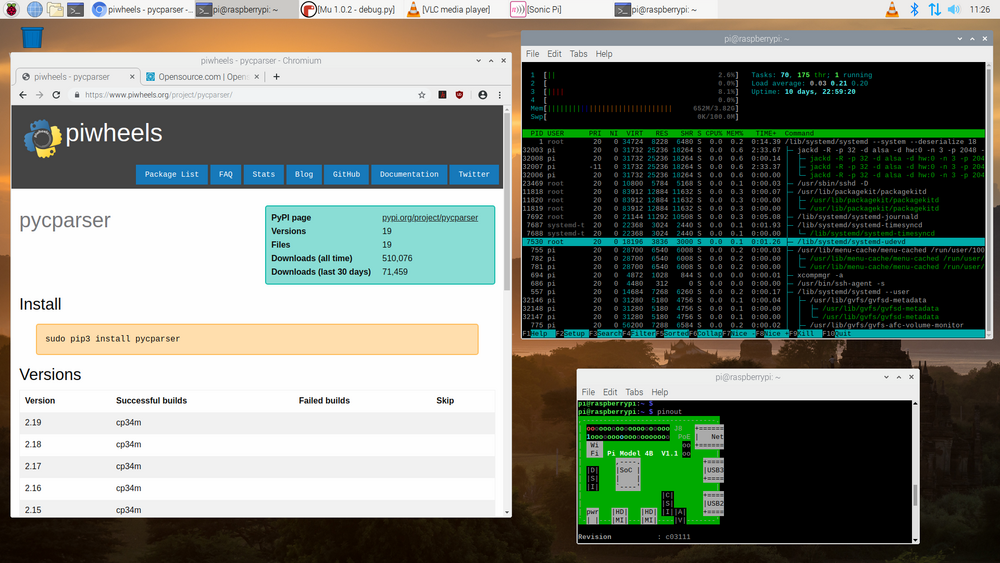This screenshot has height=563, width=1000.
Task: Open the Bluetooth menu in the tray
Action: click(914, 9)
